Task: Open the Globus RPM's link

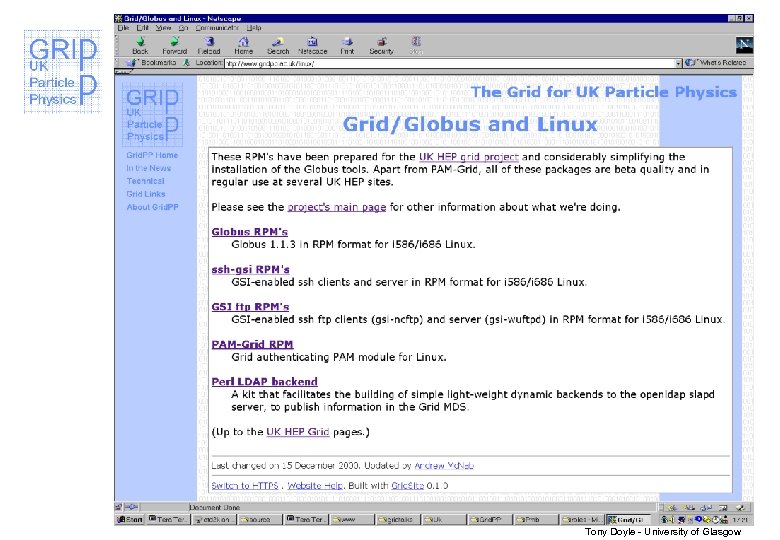Action: (x=249, y=232)
